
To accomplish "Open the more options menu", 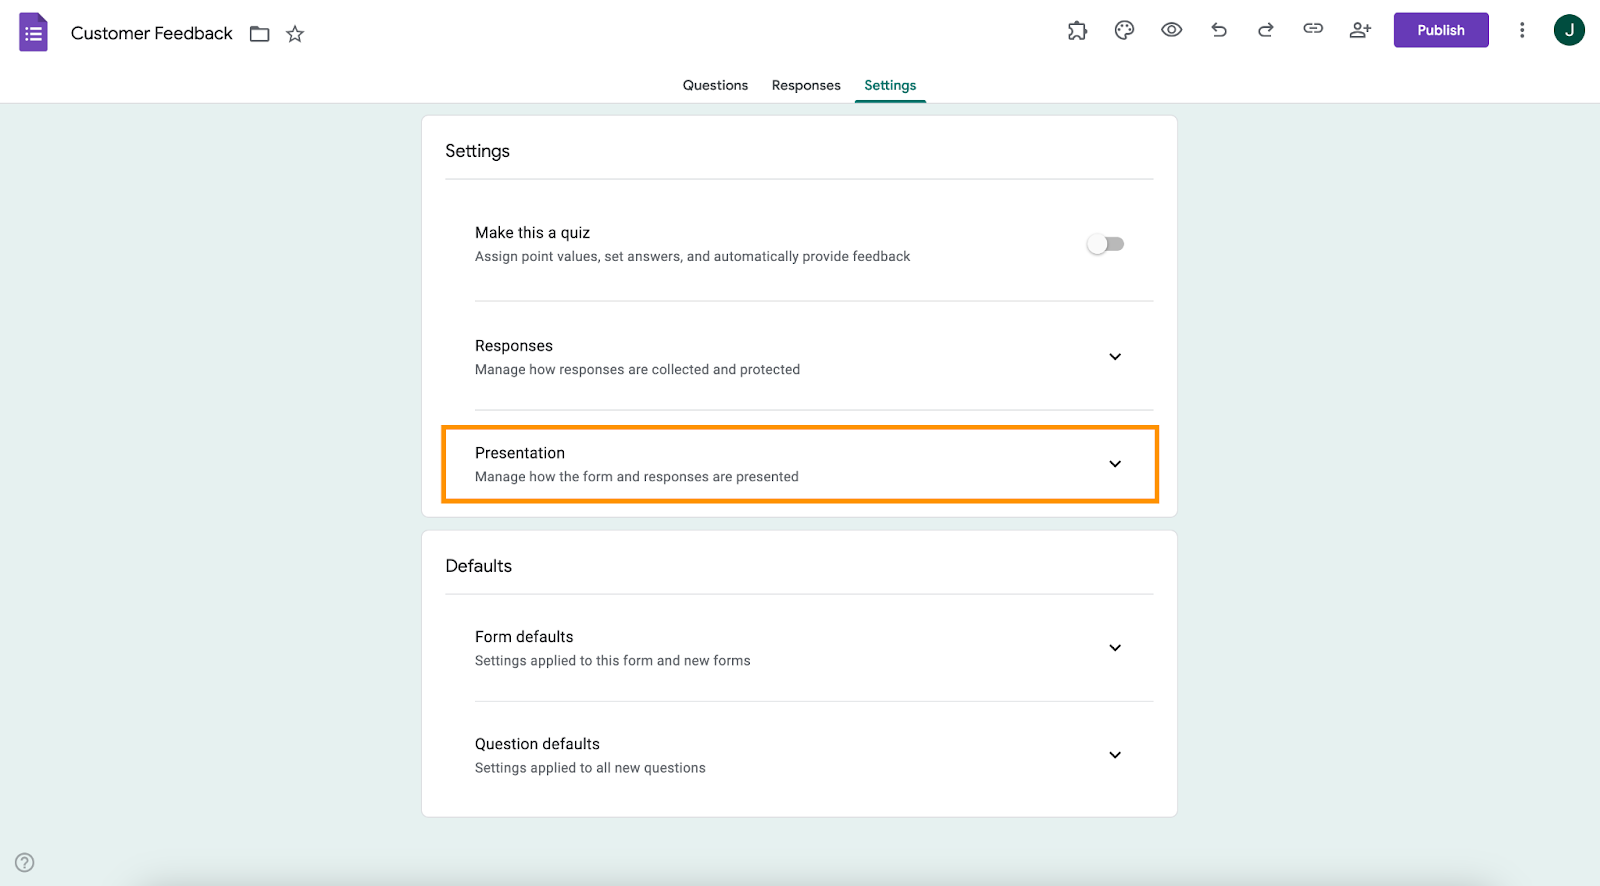I will pyautogui.click(x=1522, y=30).
